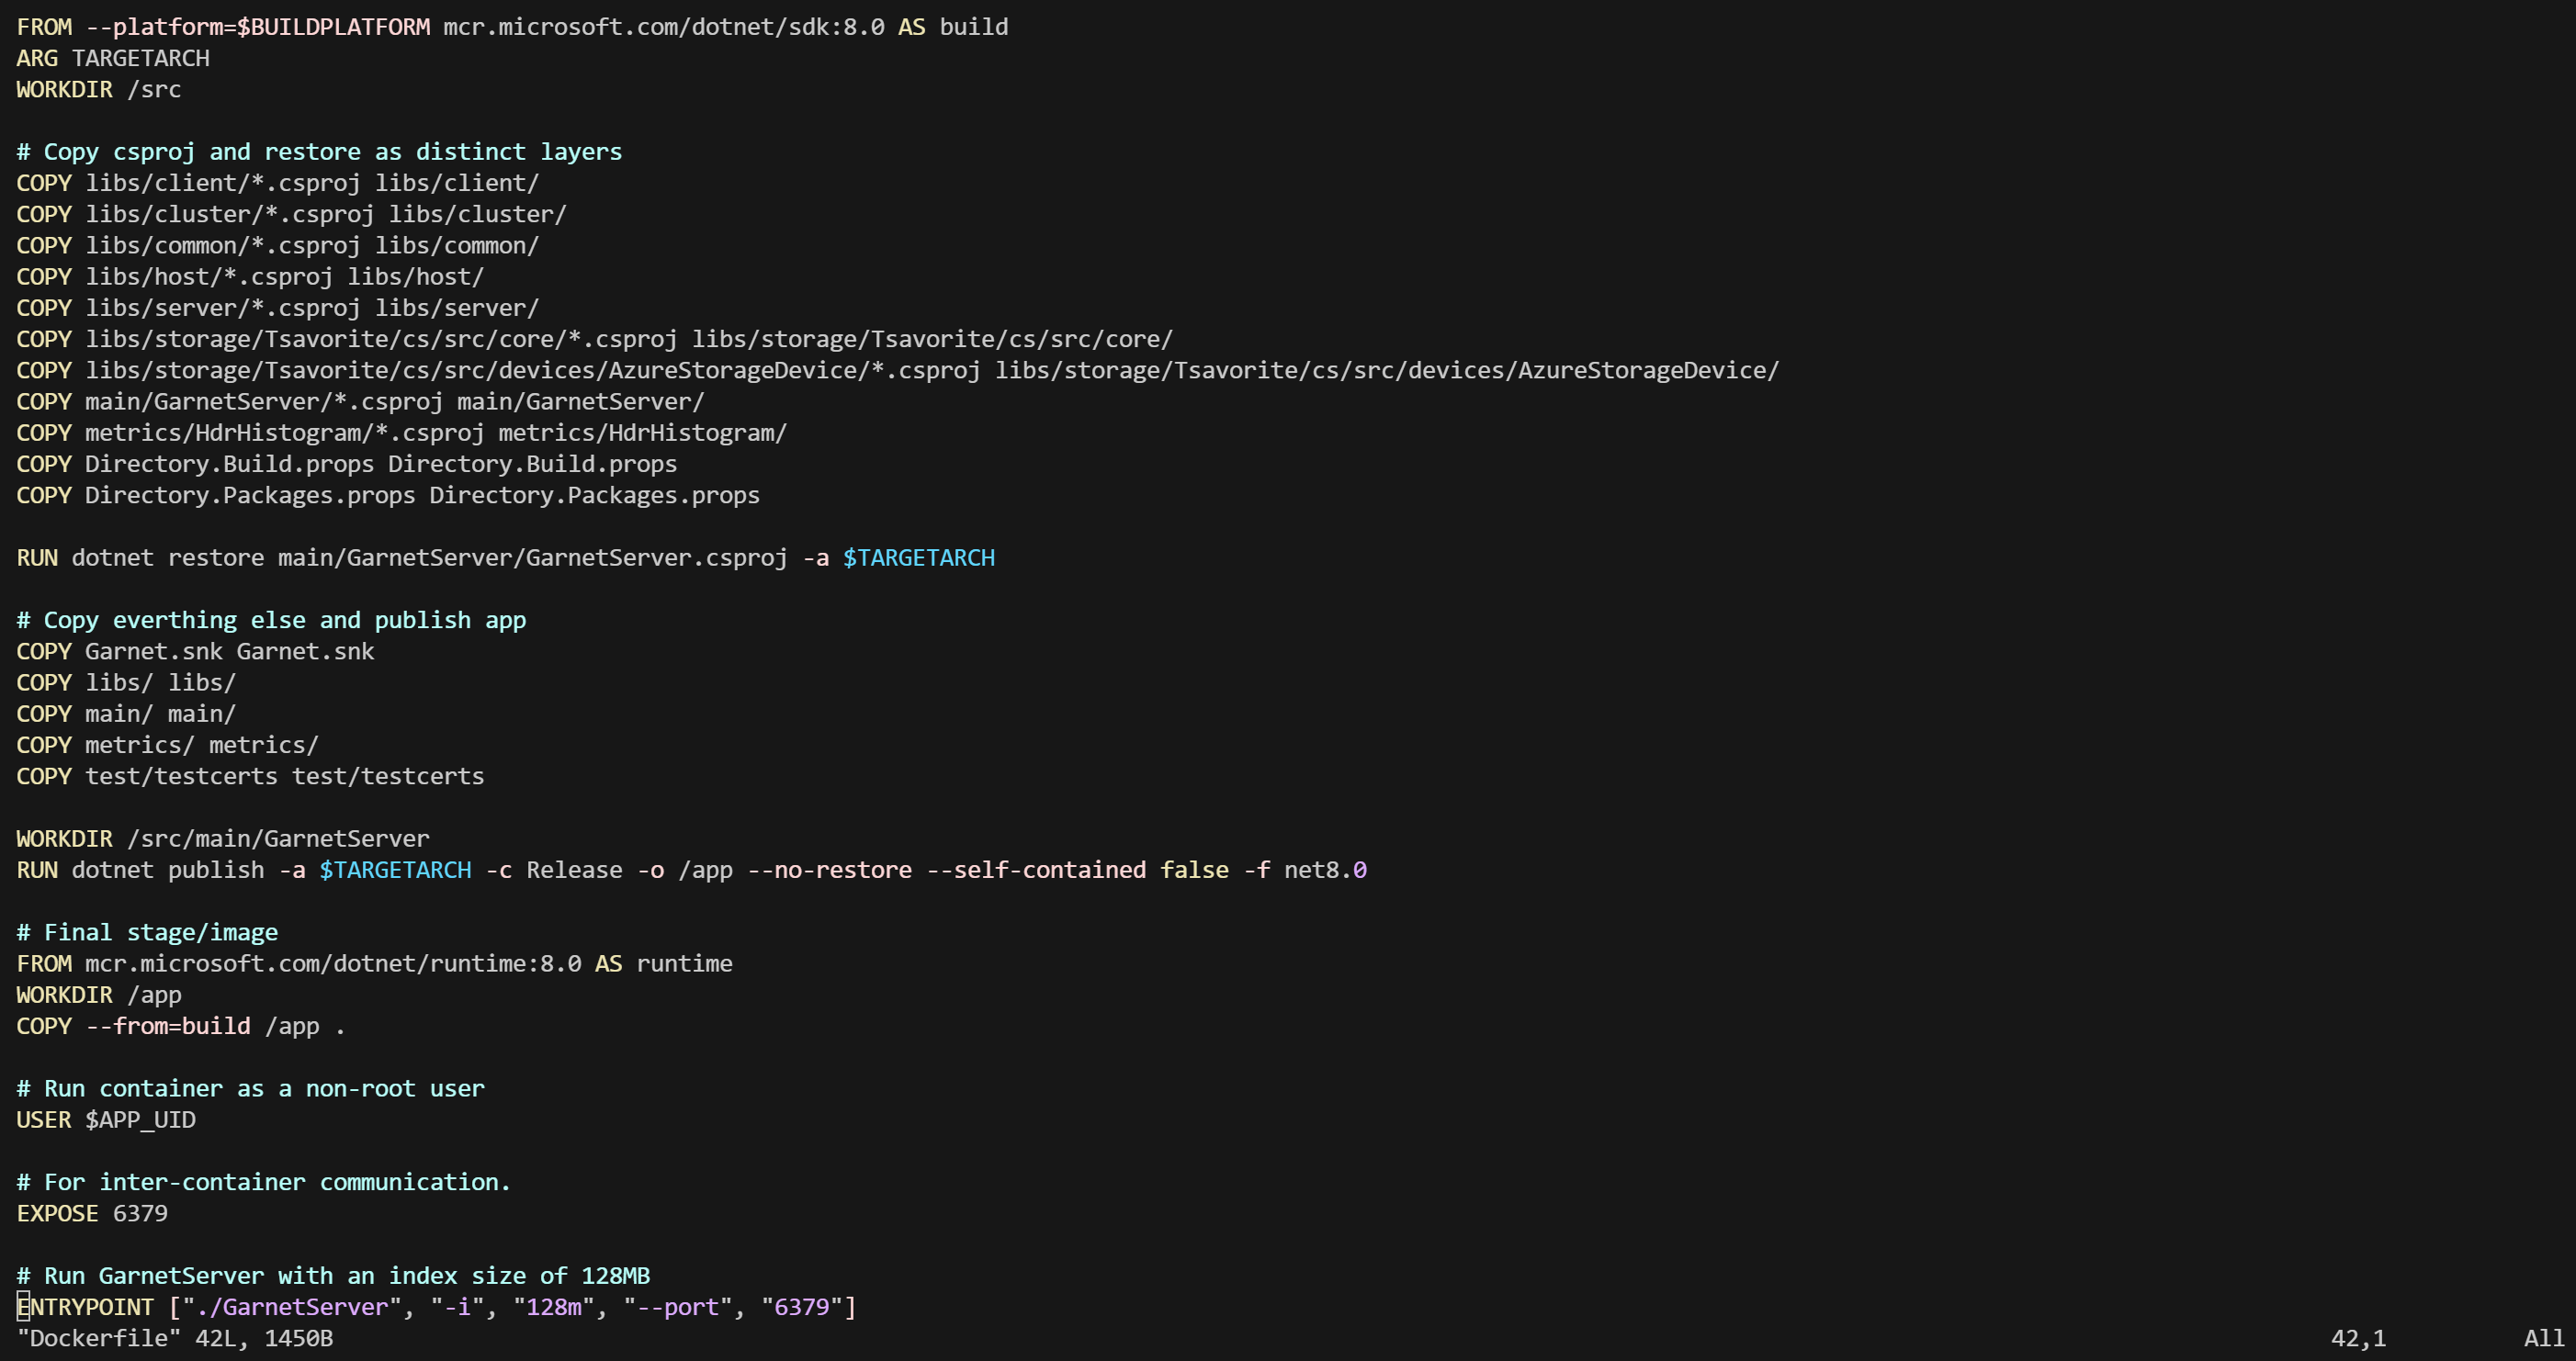Screen dimensions: 2576x1361
Task: Select the COPY libs/cluster csproj line
Action: point(291,214)
